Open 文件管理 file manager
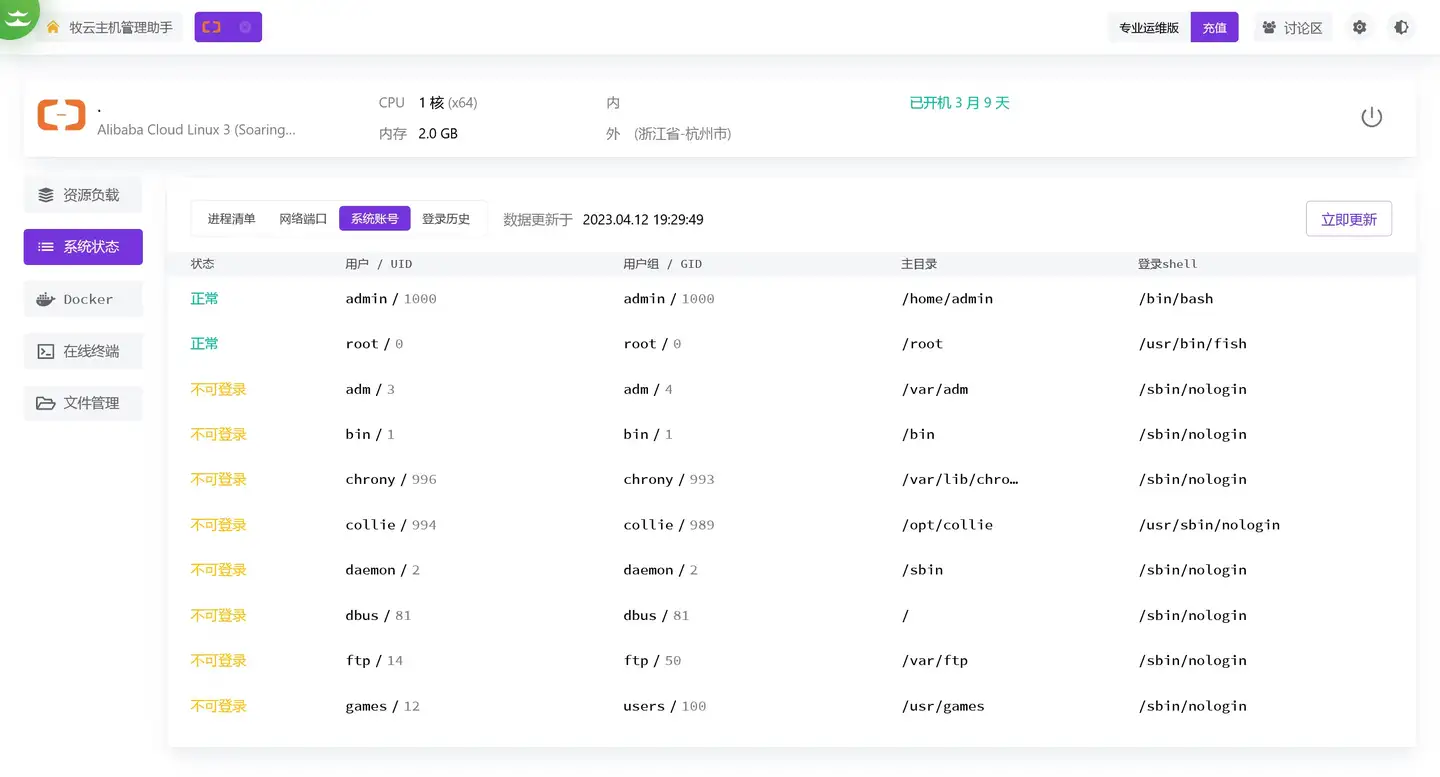This screenshot has height=777, width=1440. pos(83,403)
